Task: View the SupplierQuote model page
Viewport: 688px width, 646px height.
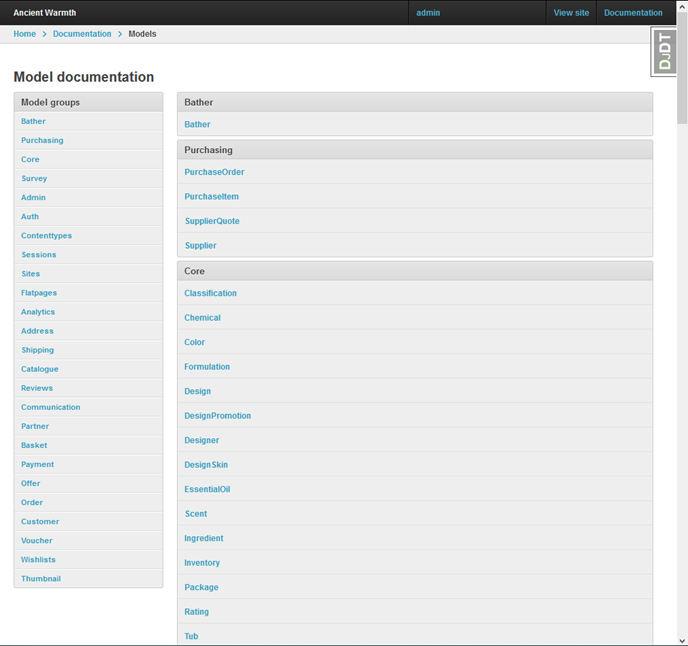Action: [x=212, y=221]
